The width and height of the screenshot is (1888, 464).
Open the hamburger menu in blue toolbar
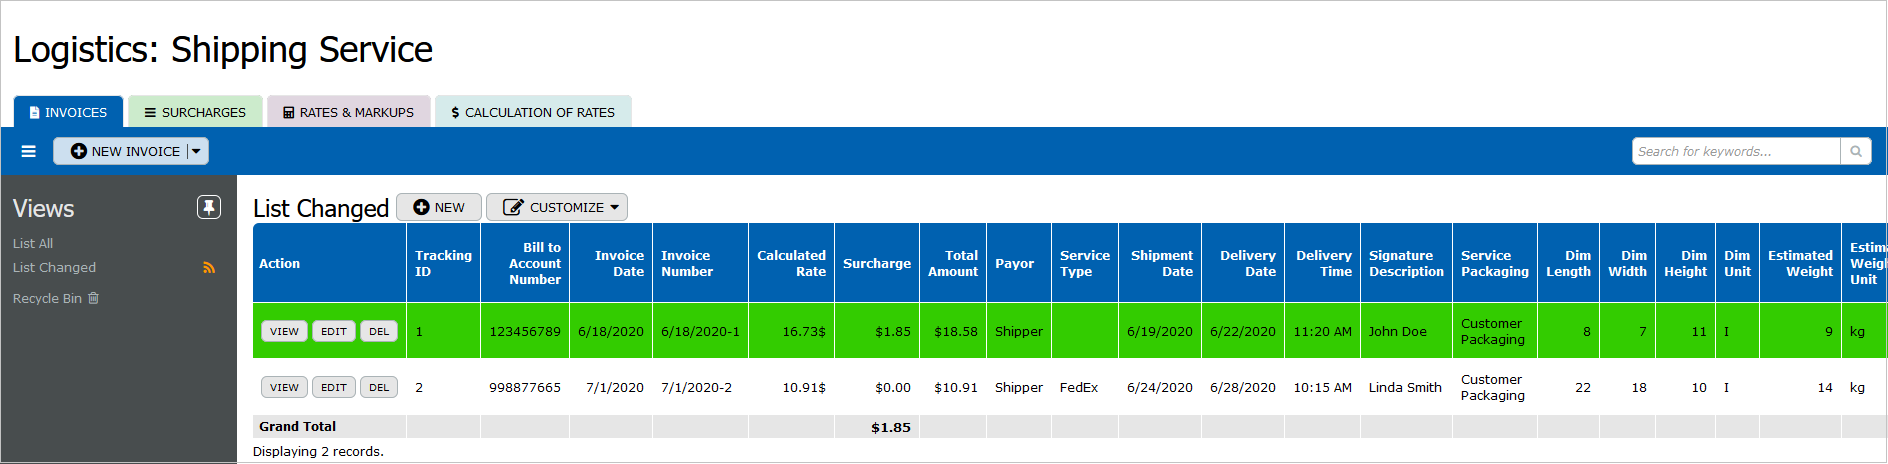pyautogui.click(x=28, y=151)
